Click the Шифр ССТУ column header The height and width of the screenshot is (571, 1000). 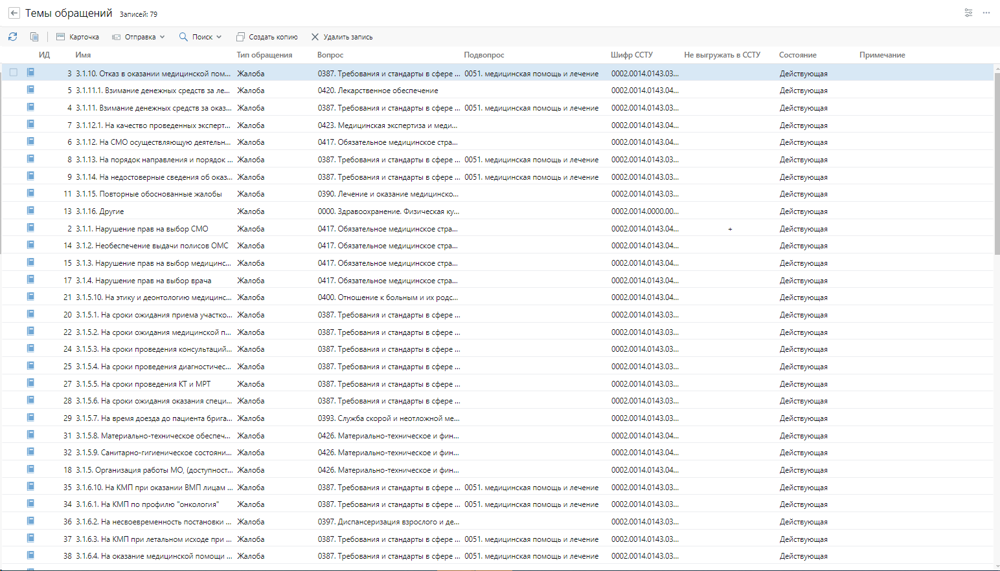tap(631, 55)
